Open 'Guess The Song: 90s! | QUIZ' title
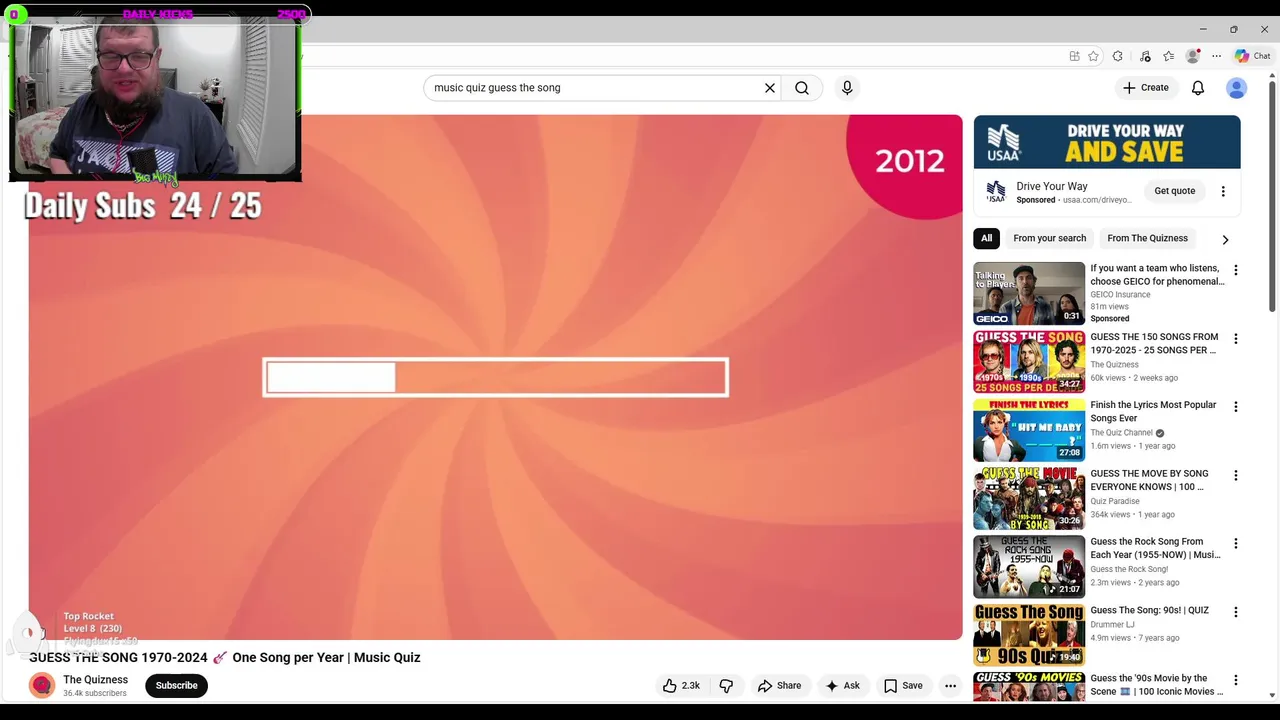 pyautogui.click(x=1149, y=610)
